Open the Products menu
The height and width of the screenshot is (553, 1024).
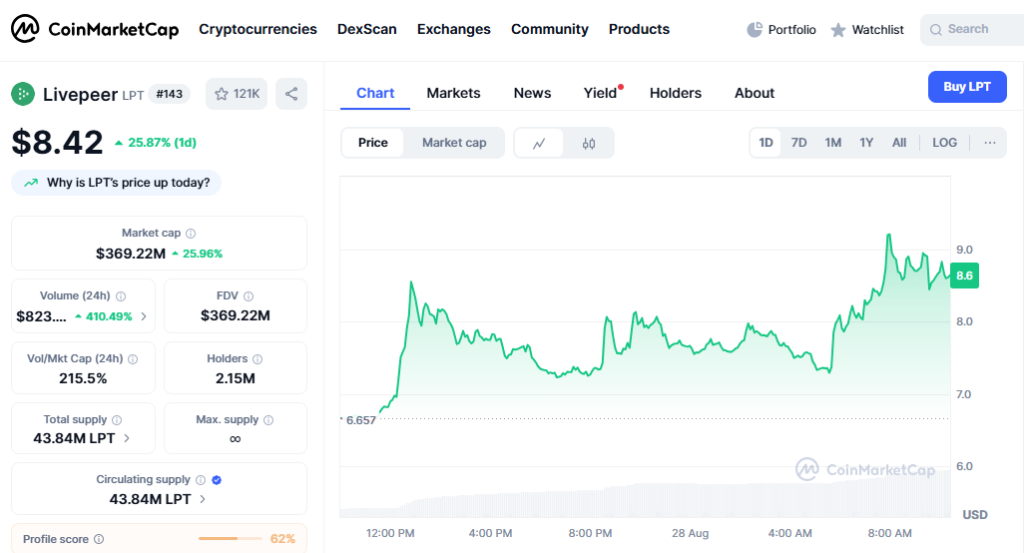click(x=639, y=29)
